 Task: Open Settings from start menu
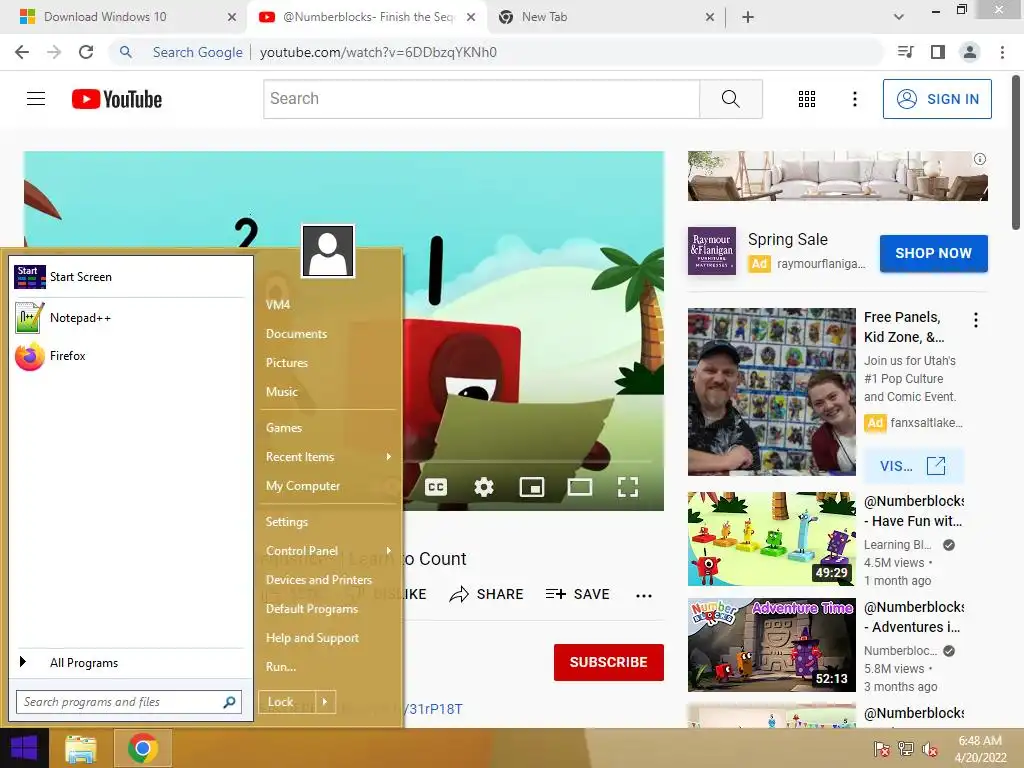287,522
